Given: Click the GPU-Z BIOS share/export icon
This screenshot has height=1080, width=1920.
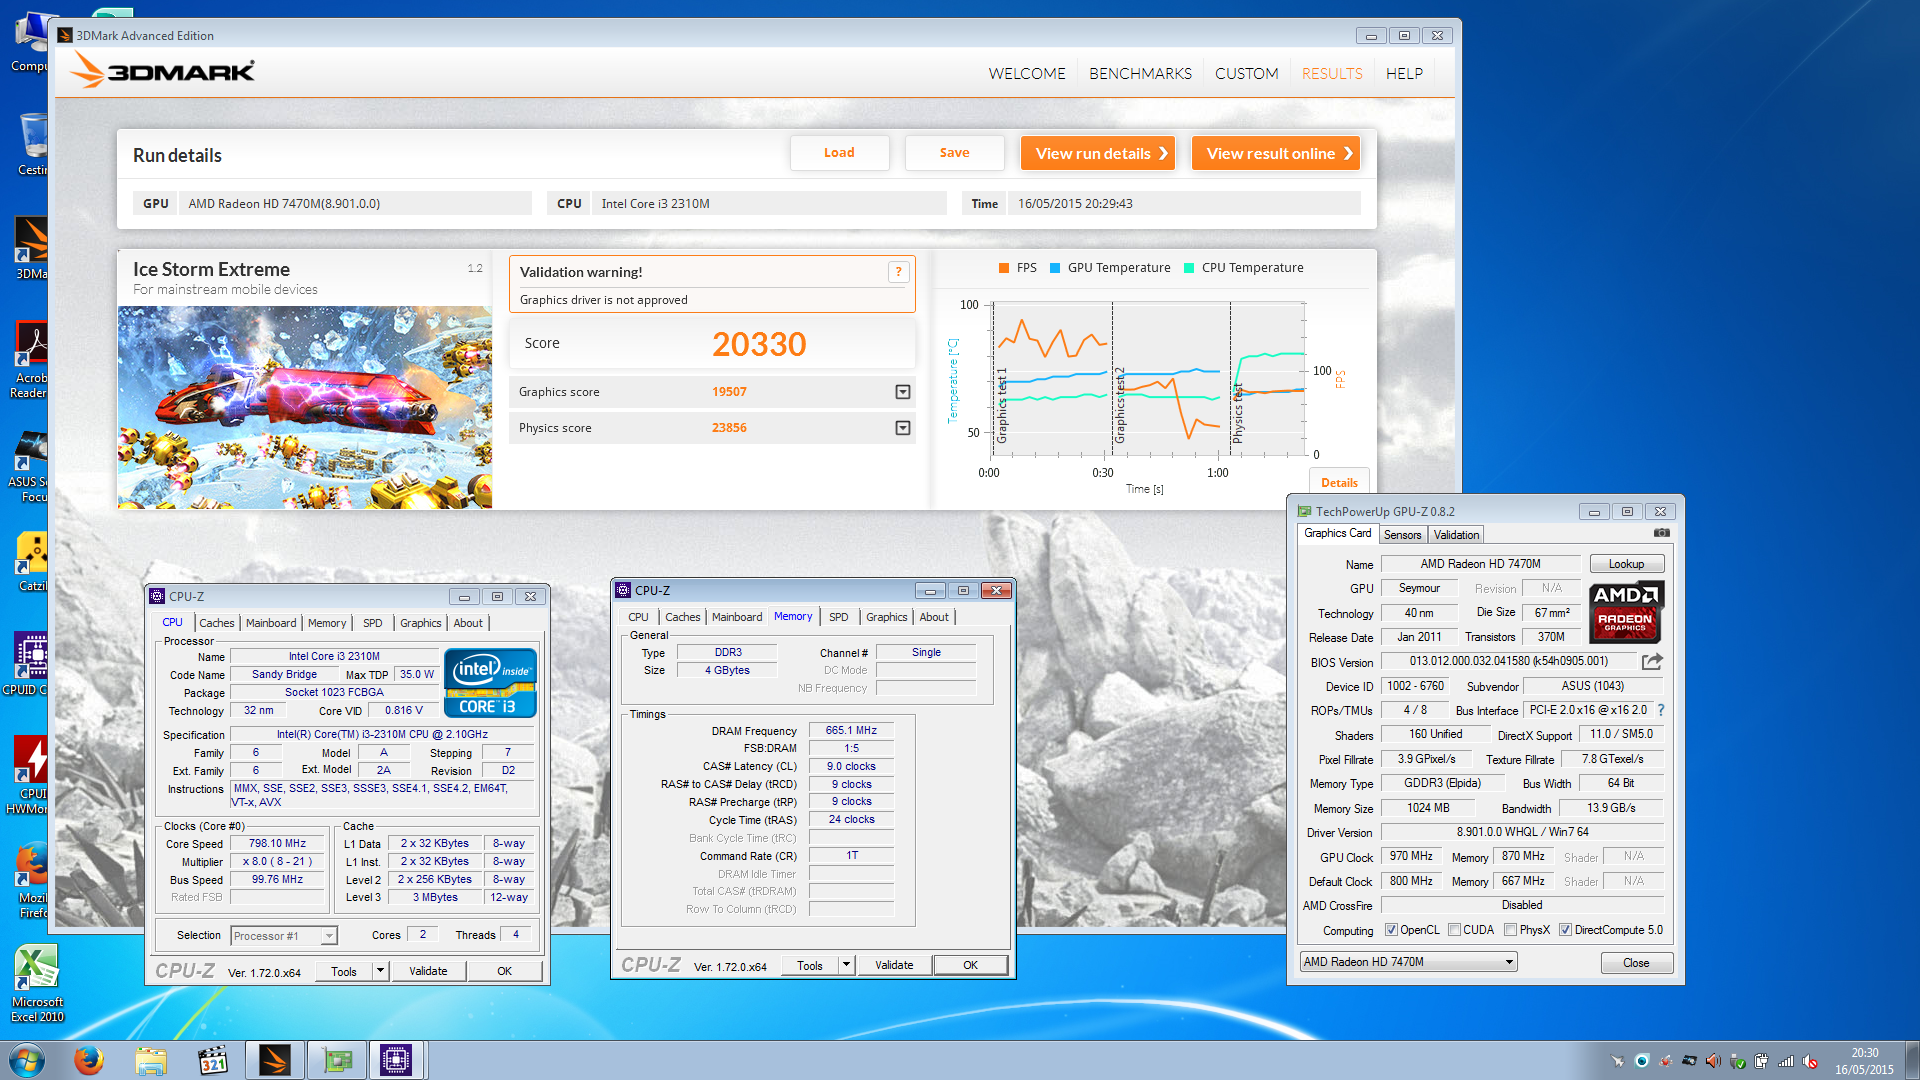Looking at the screenshot, I should click(x=1652, y=661).
